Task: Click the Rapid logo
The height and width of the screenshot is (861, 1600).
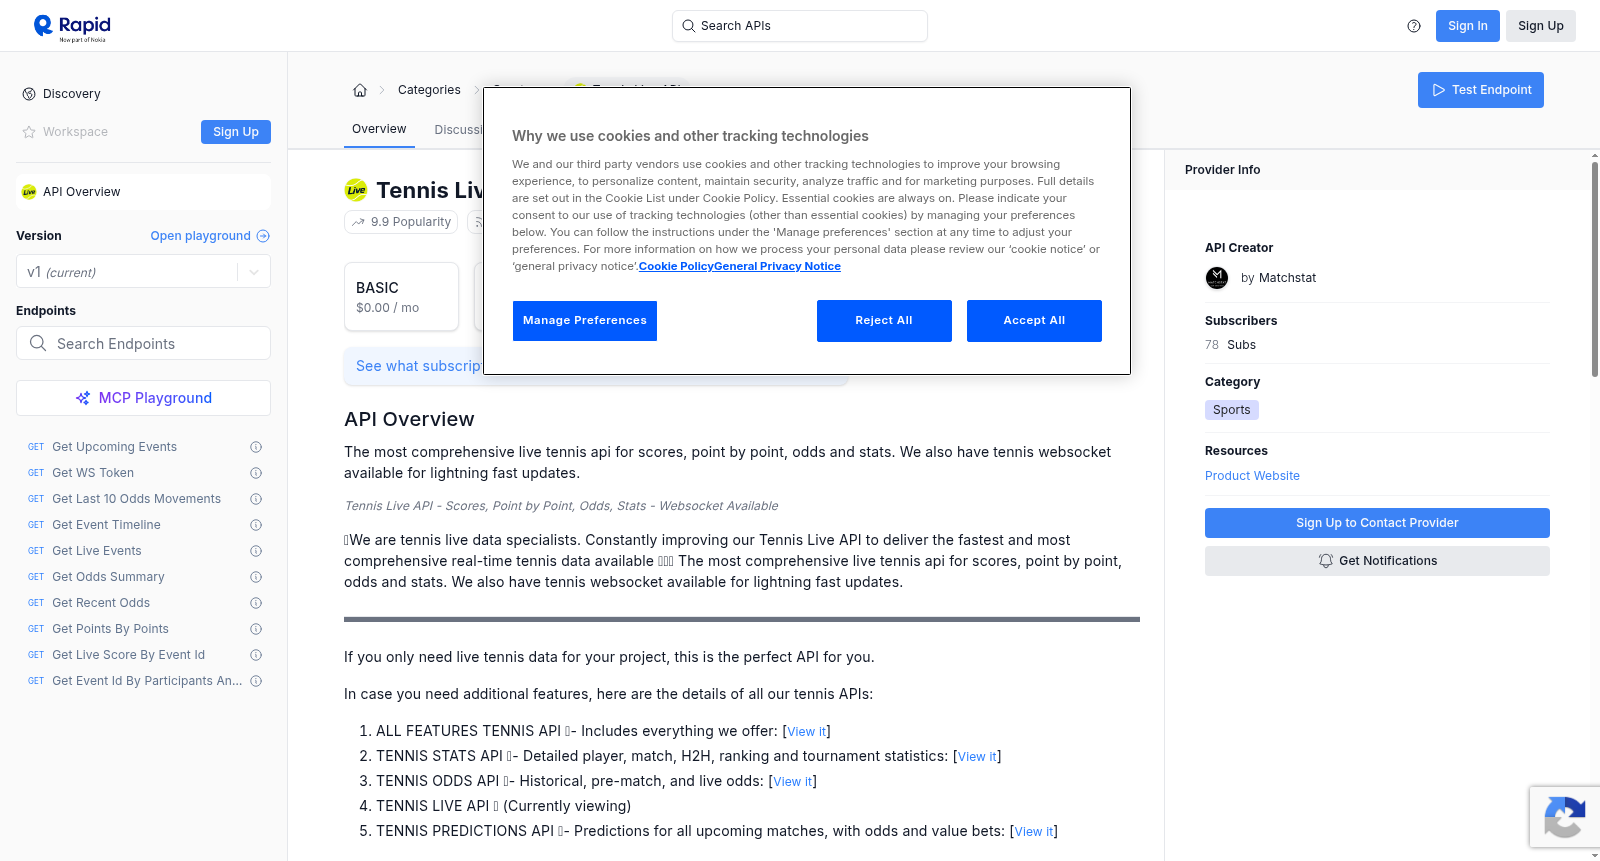Action: coord(72,27)
